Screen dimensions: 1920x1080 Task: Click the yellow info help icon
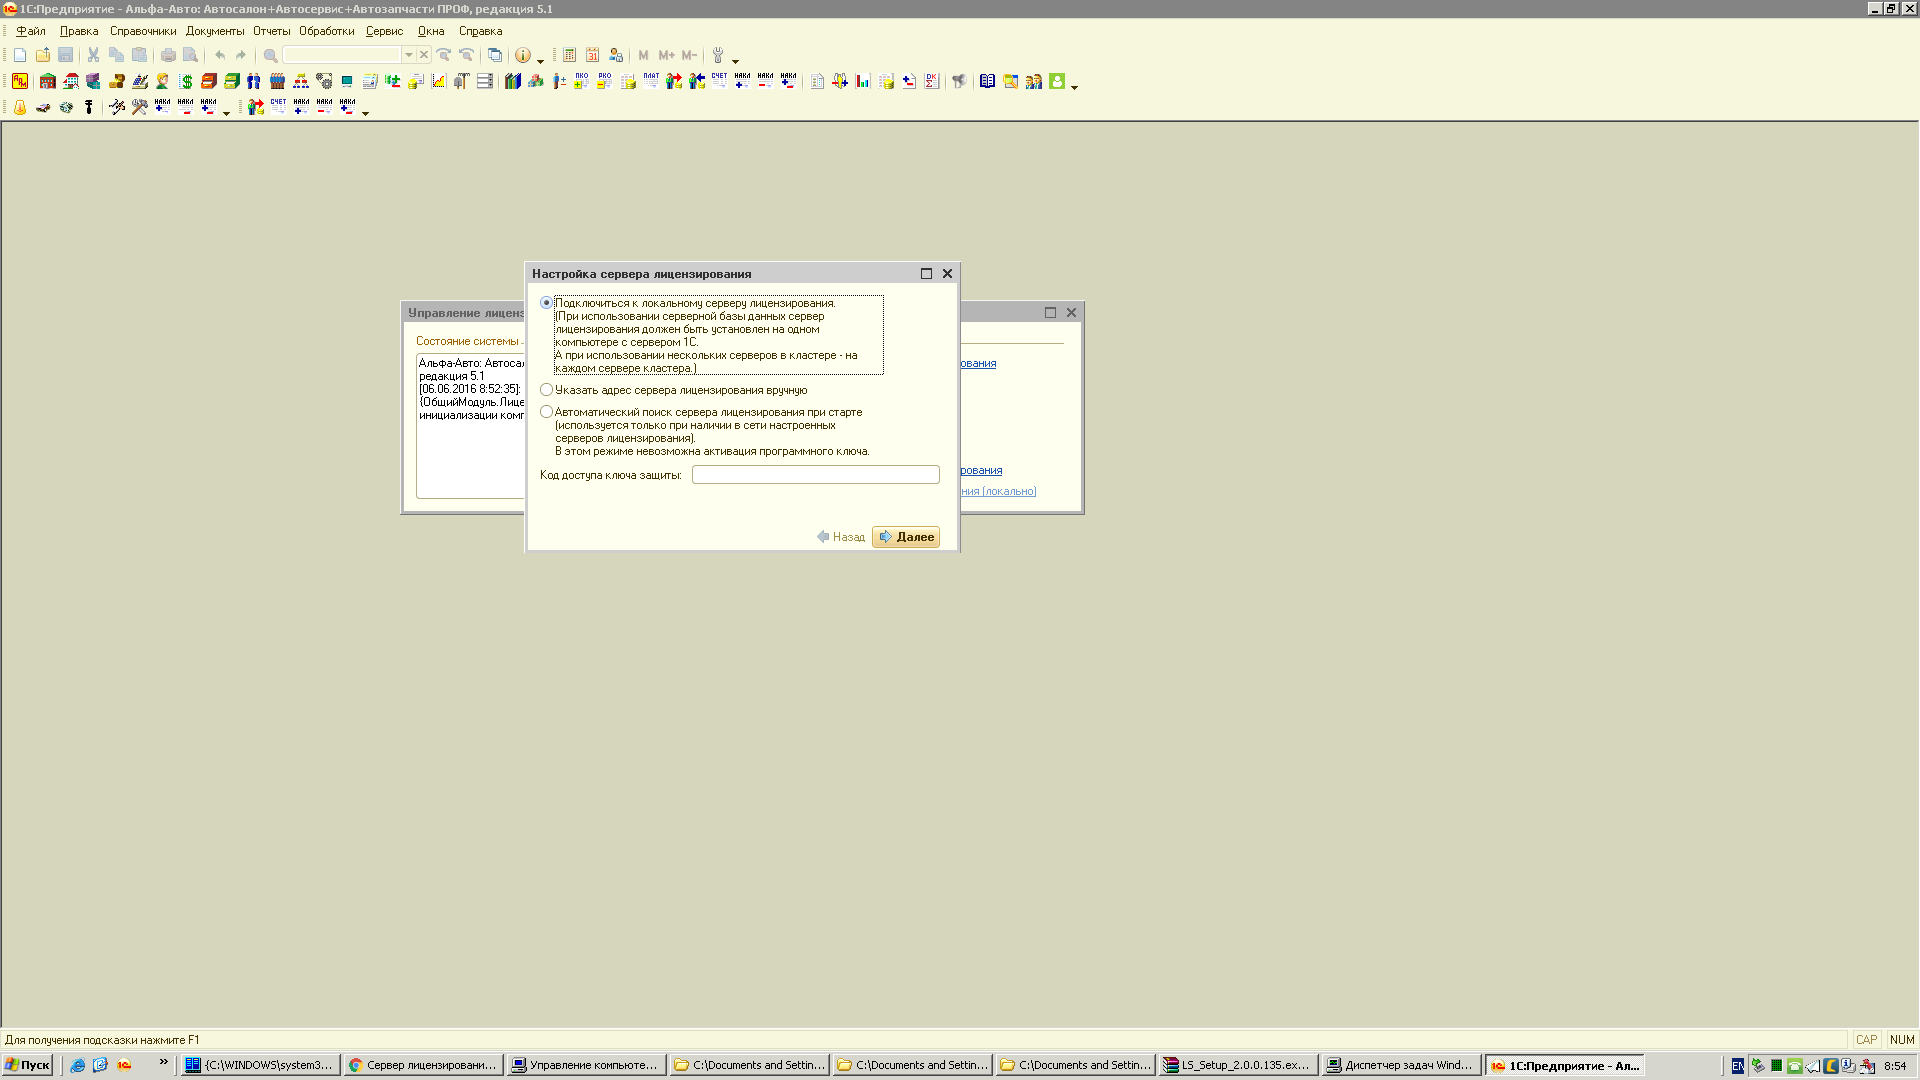point(523,55)
